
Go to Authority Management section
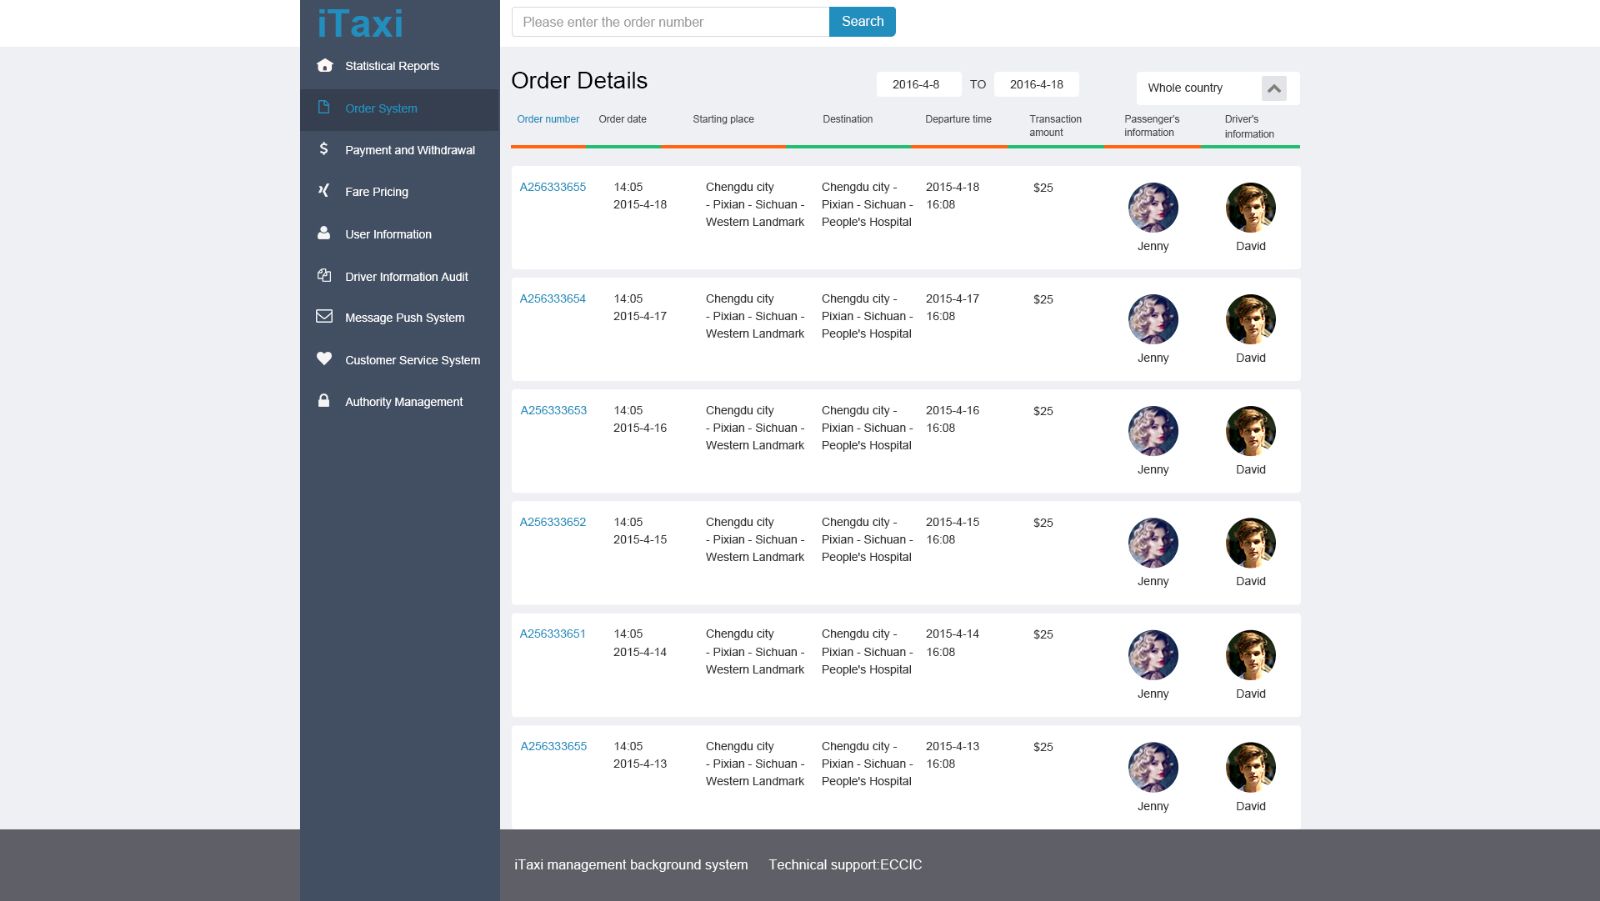tap(404, 402)
